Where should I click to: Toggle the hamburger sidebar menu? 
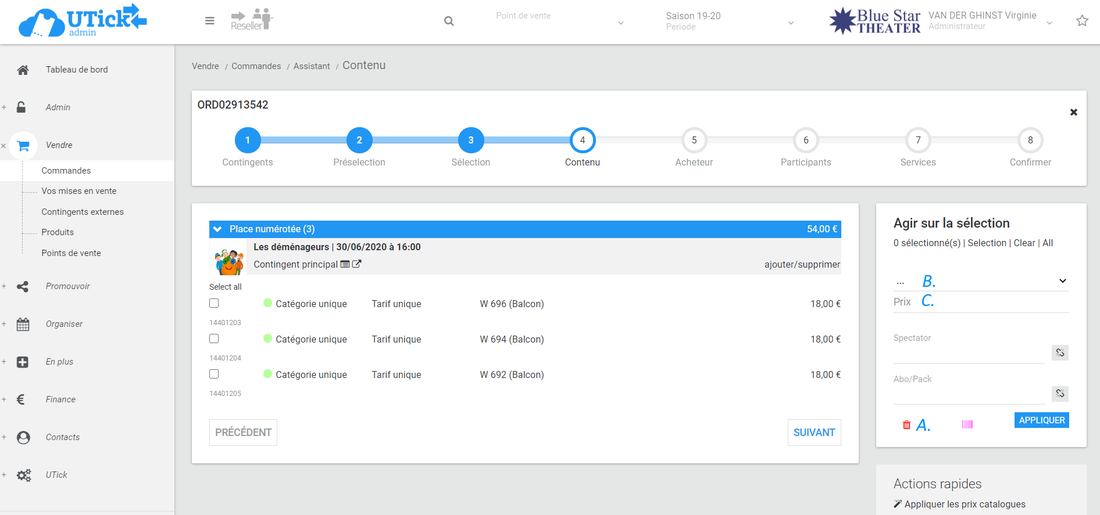click(x=209, y=21)
